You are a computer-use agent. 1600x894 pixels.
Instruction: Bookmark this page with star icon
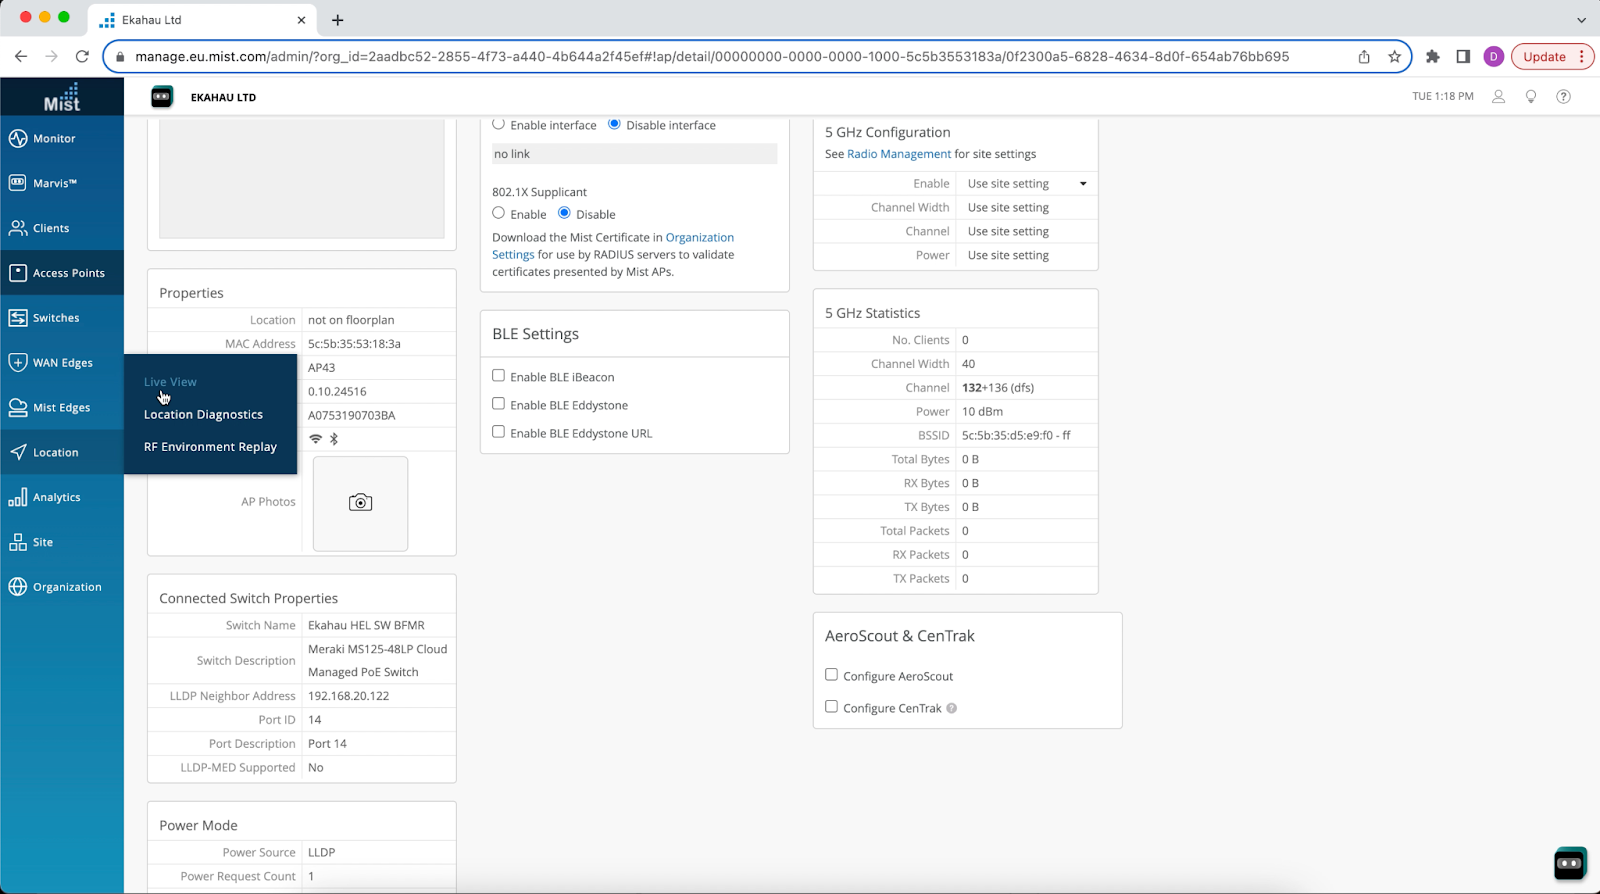tap(1394, 57)
